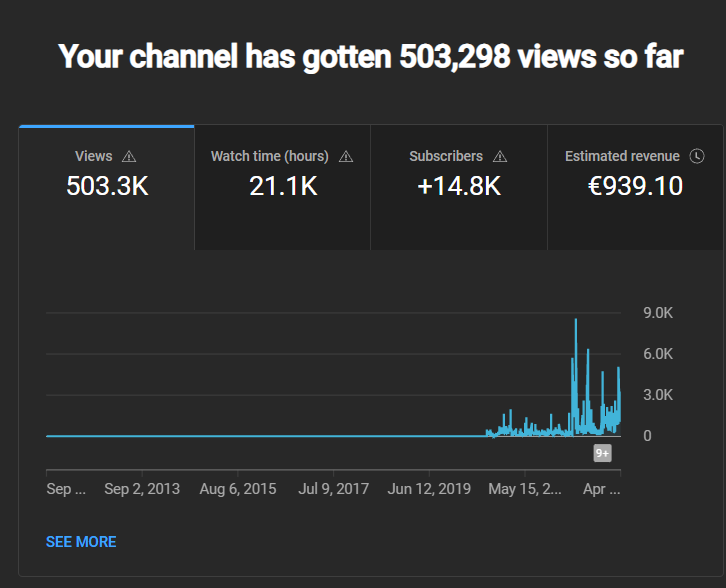Screen dimensions: 726x588
Task: Click the warning icon beside Subscribers
Action: click(500, 156)
